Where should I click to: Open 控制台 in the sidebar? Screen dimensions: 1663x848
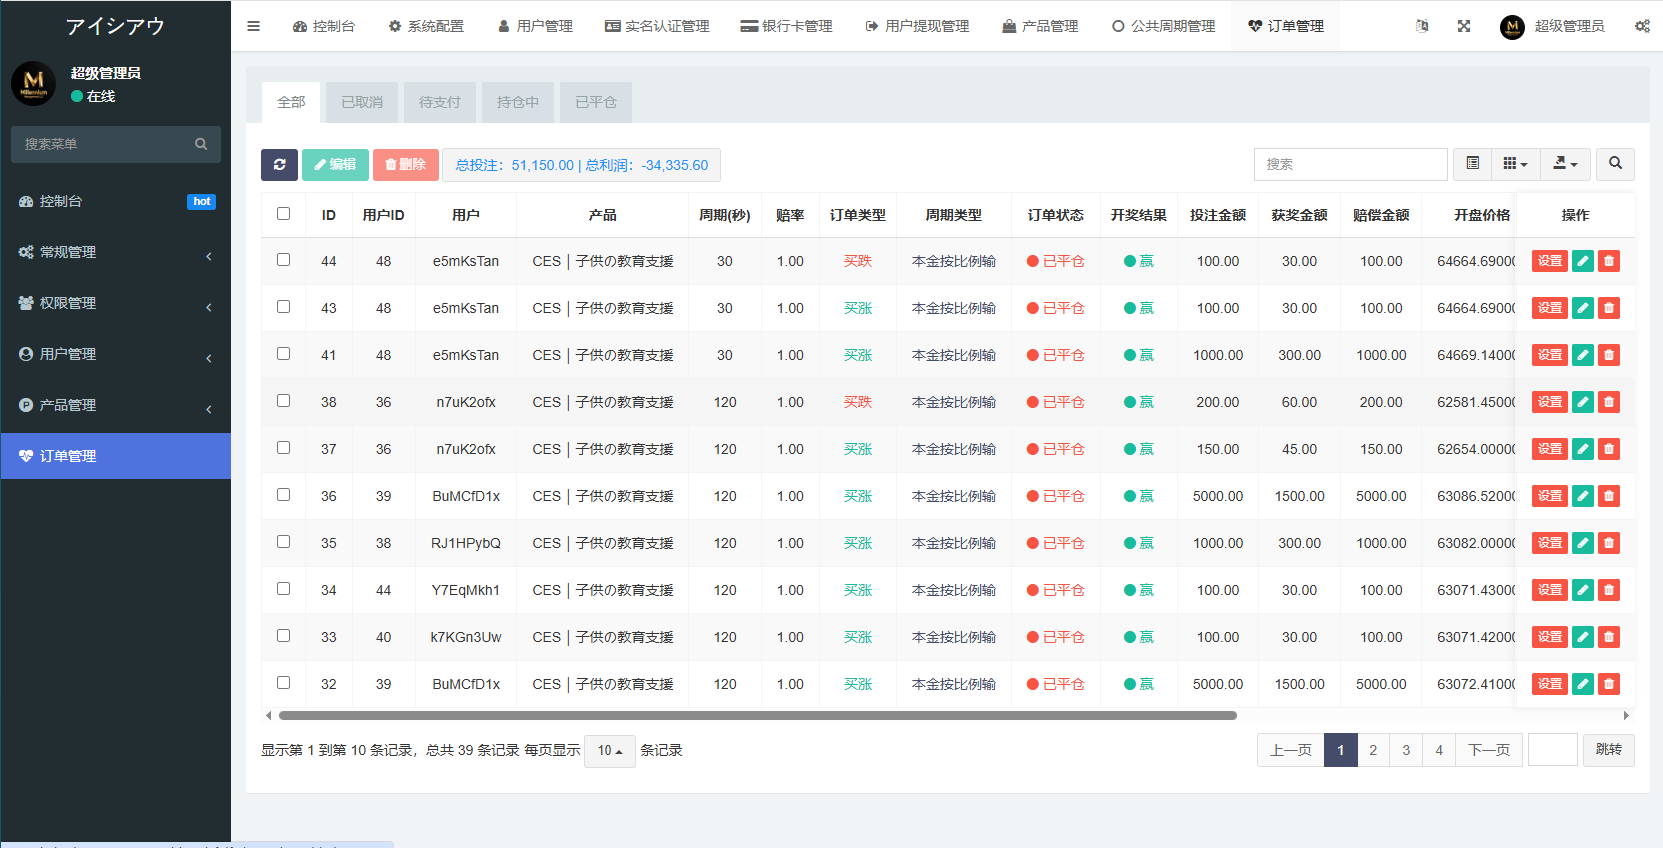[116, 201]
